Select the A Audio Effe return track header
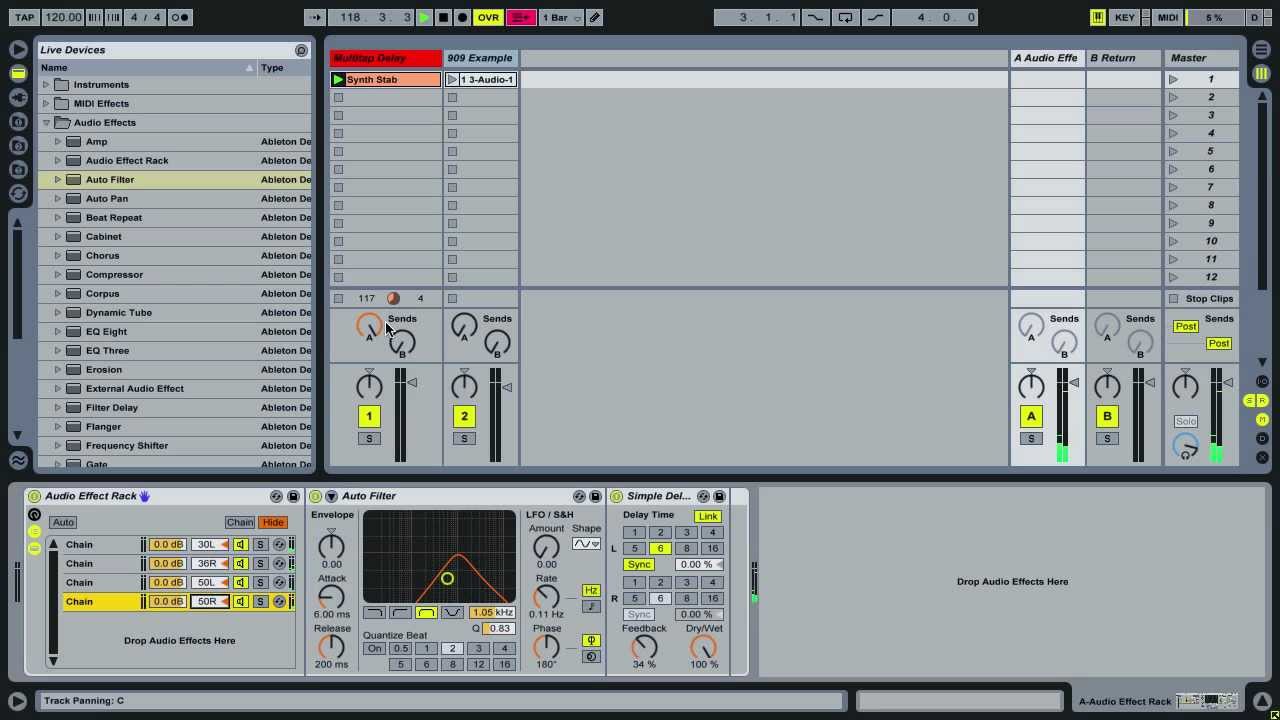Screen dimensions: 1280x720 [1047, 58]
